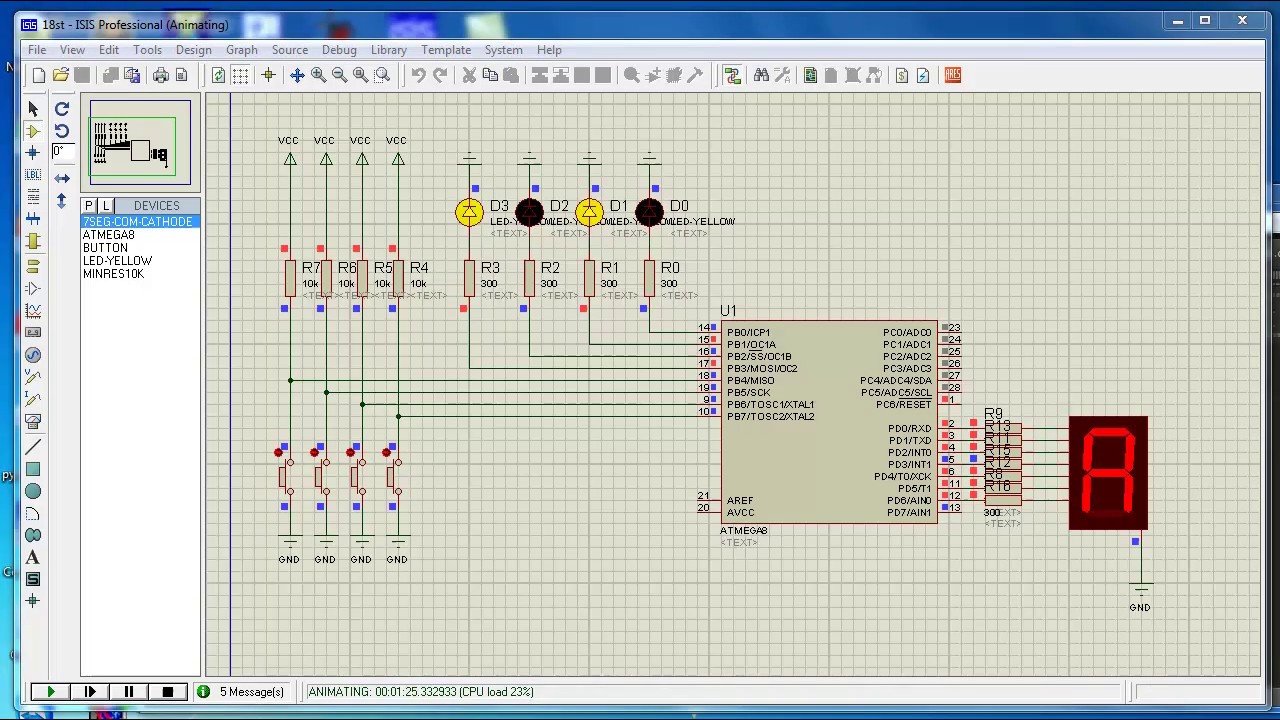Click the rotation angle input field
Image resolution: width=1280 pixels, height=720 pixels.
[62, 152]
